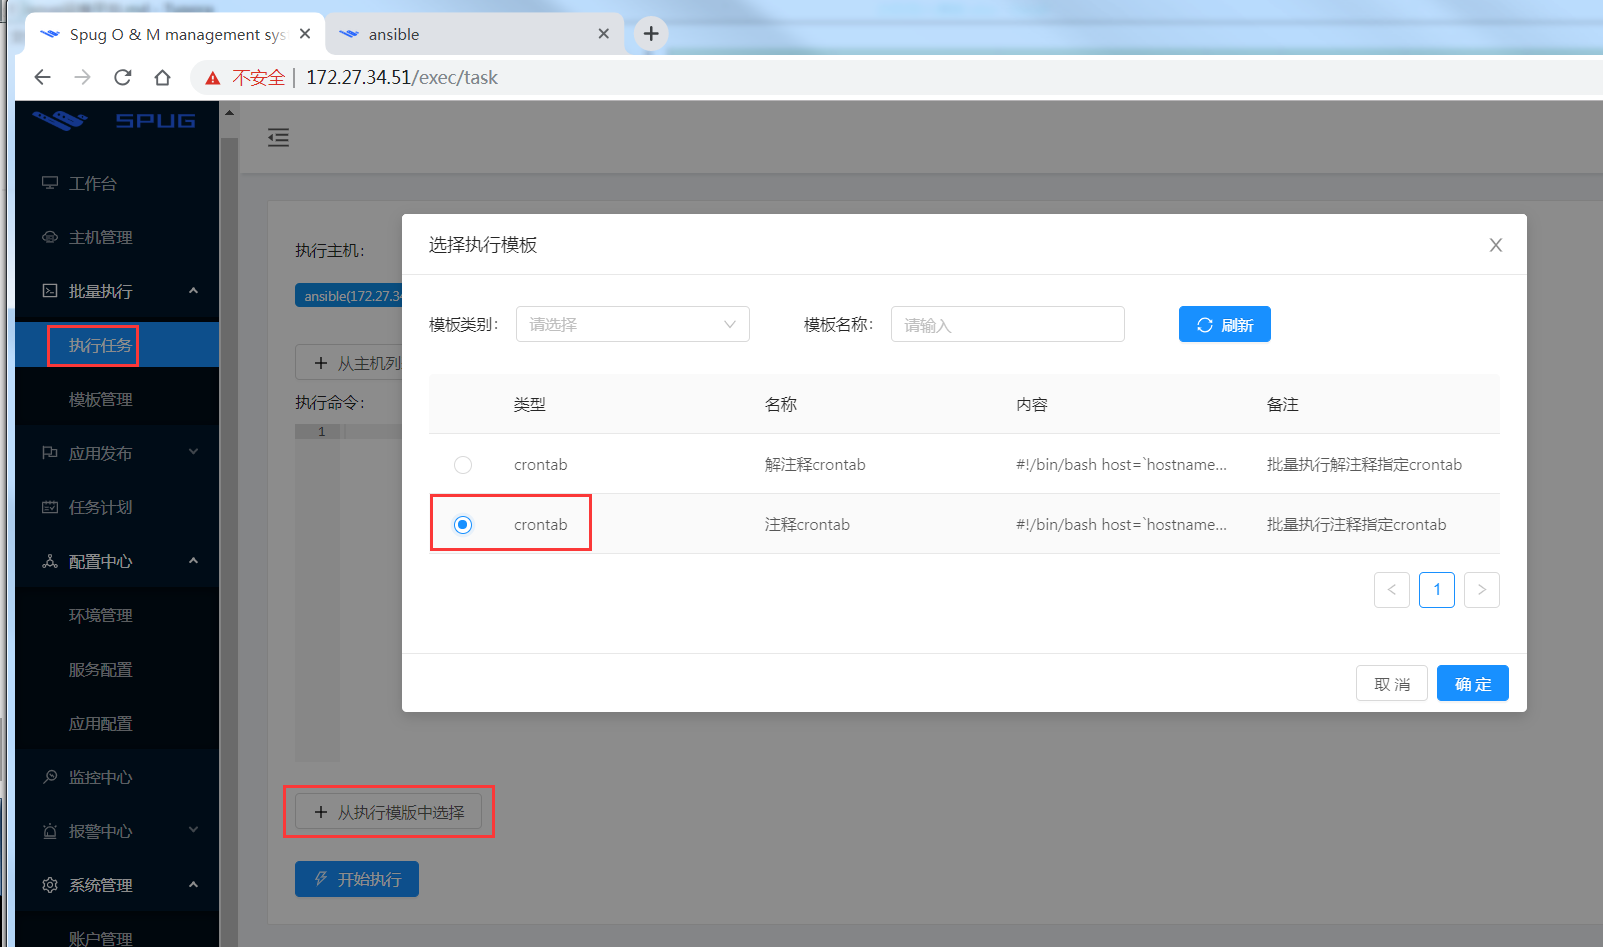Go to previous page of templates
Screen dimensions: 1603x947
pyautogui.click(x=1392, y=590)
